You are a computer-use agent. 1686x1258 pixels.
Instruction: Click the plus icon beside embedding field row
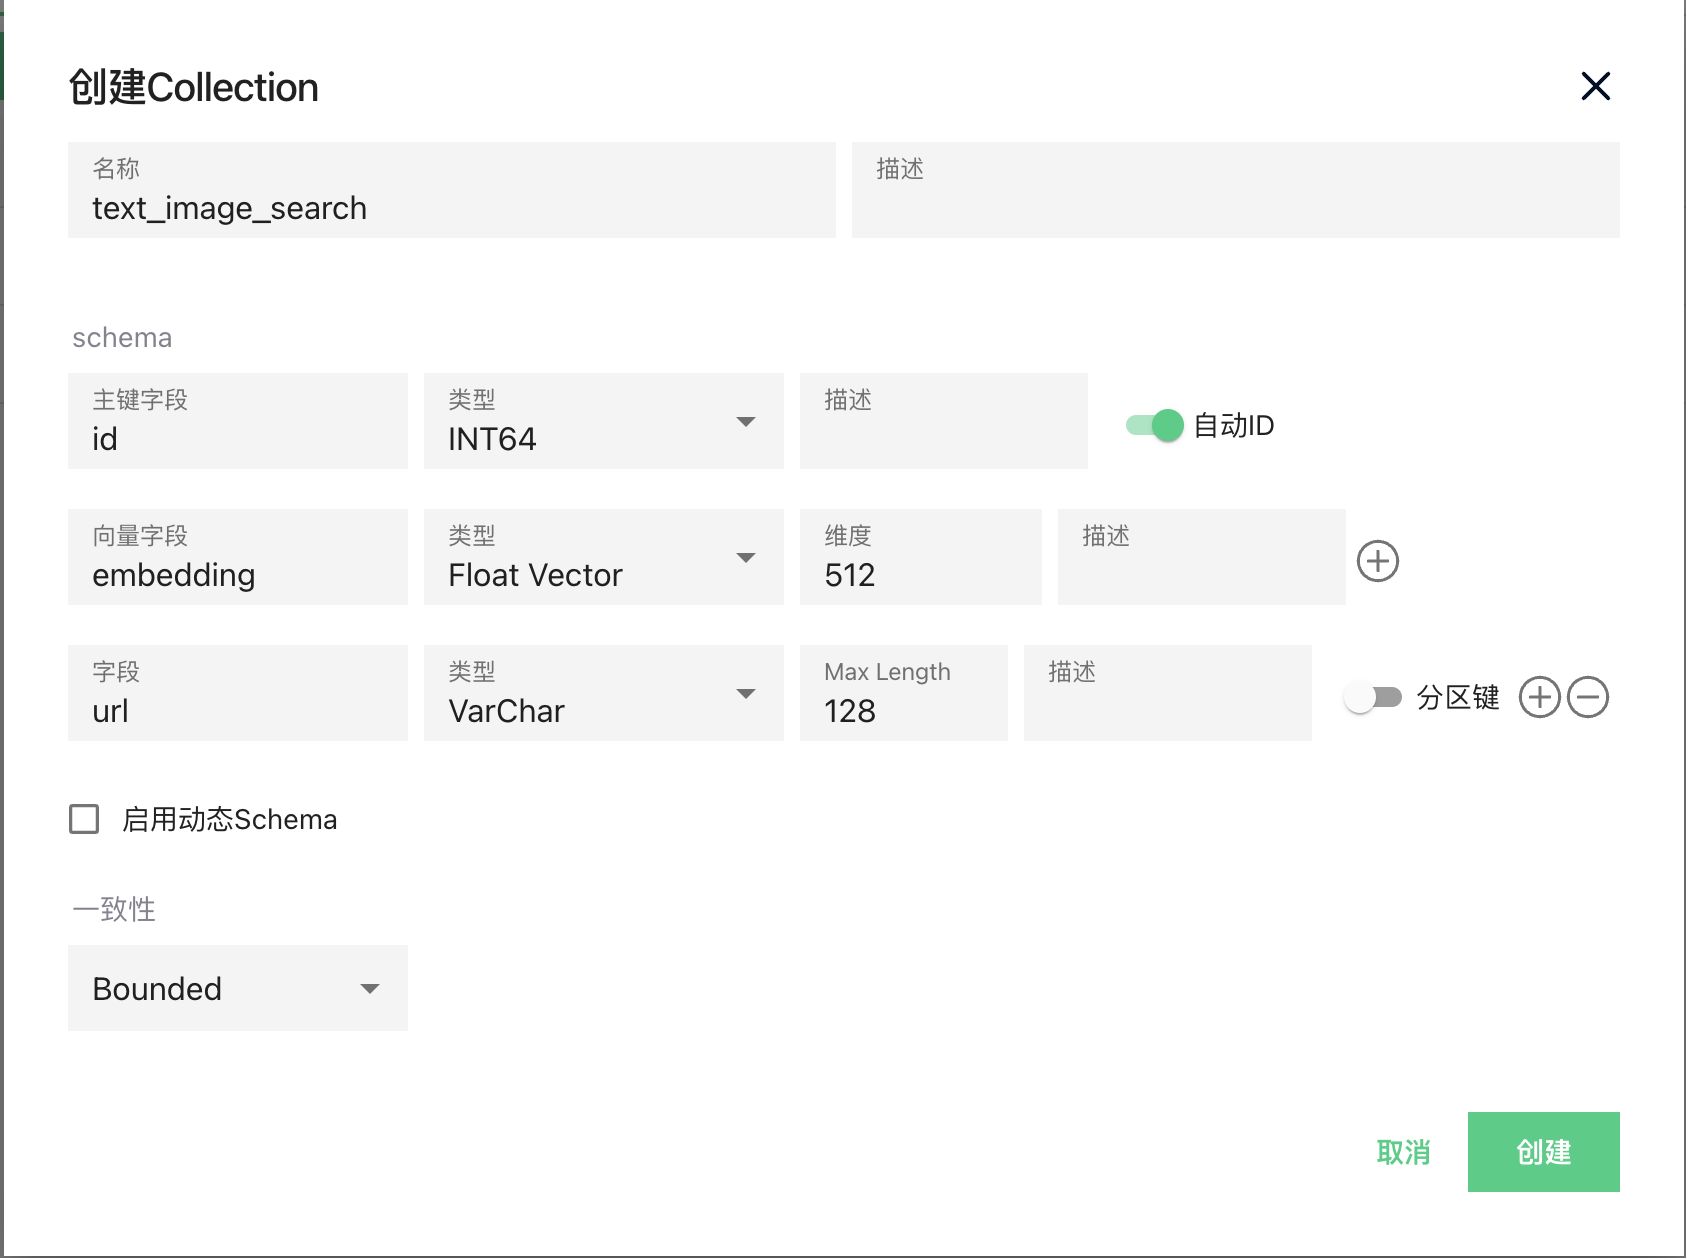pos(1377,561)
